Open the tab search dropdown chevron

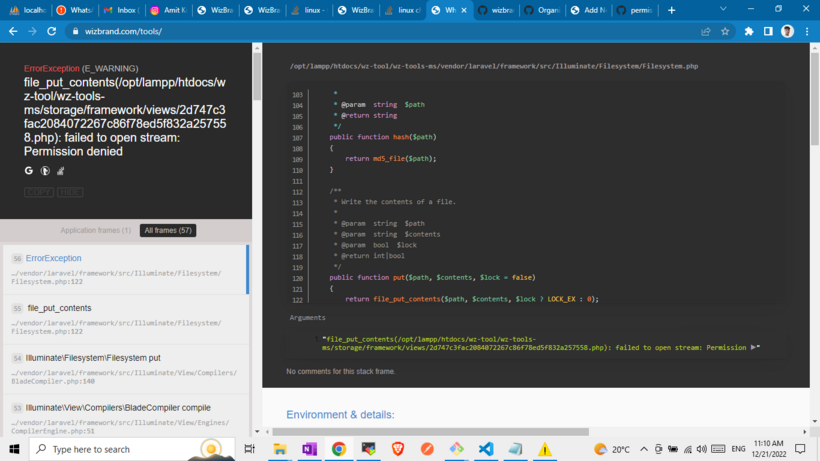tap(723, 9)
